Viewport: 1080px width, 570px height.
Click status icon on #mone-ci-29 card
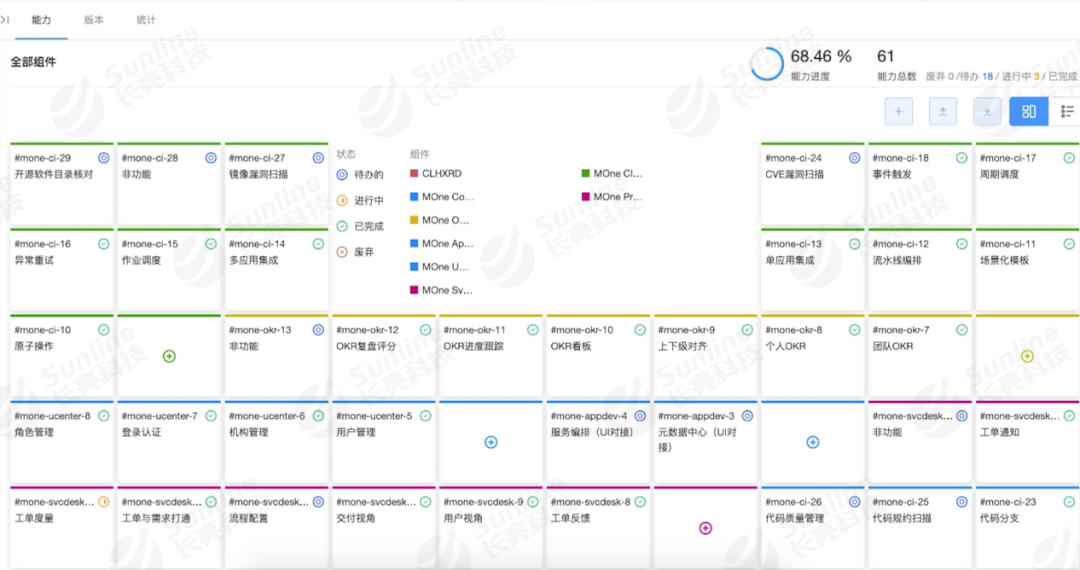103,158
